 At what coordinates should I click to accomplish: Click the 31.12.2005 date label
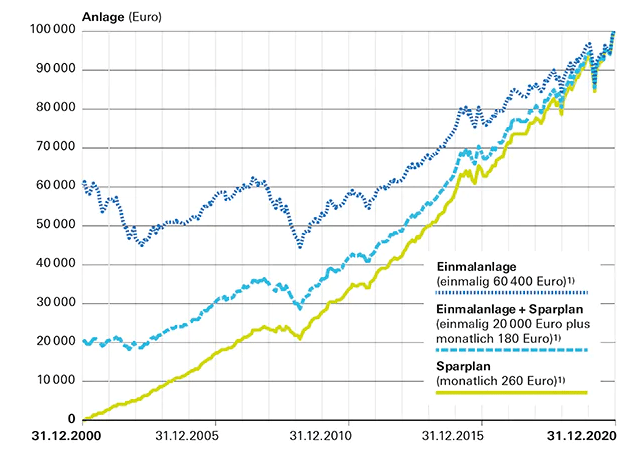[x=187, y=436]
